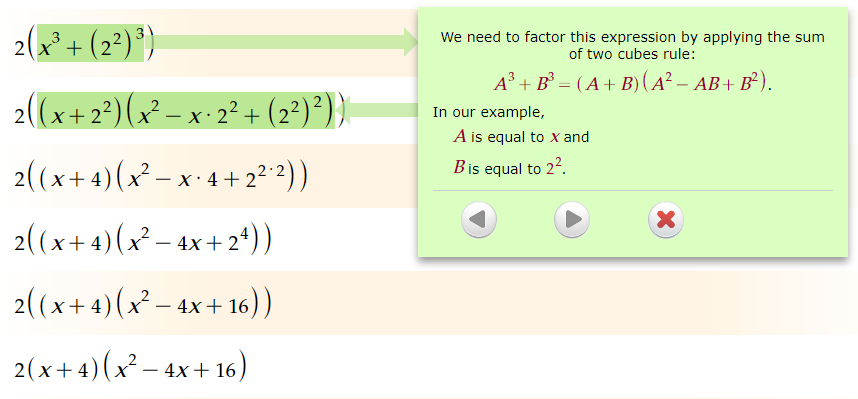Click the step 2((x+4)(x² − 4x + 16))

tap(142, 304)
